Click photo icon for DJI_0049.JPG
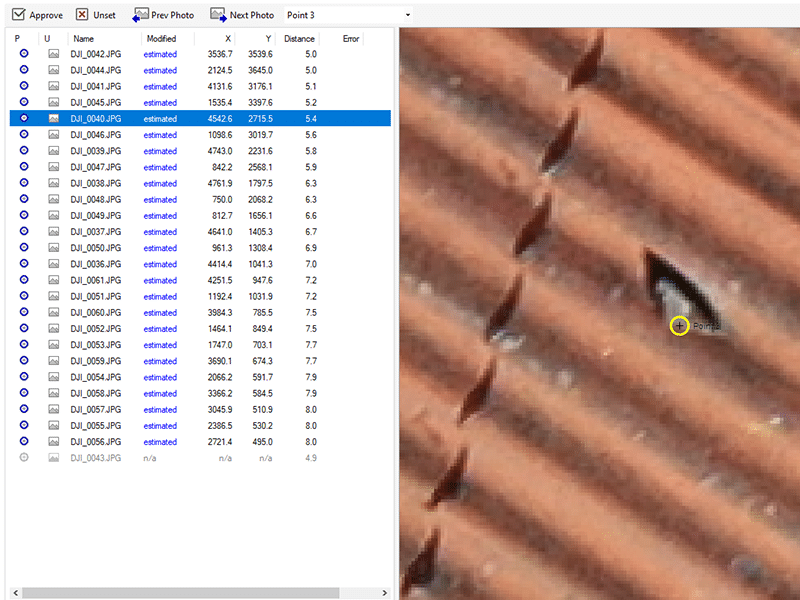This screenshot has width=800, height=600. pyautogui.click(x=54, y=215)
